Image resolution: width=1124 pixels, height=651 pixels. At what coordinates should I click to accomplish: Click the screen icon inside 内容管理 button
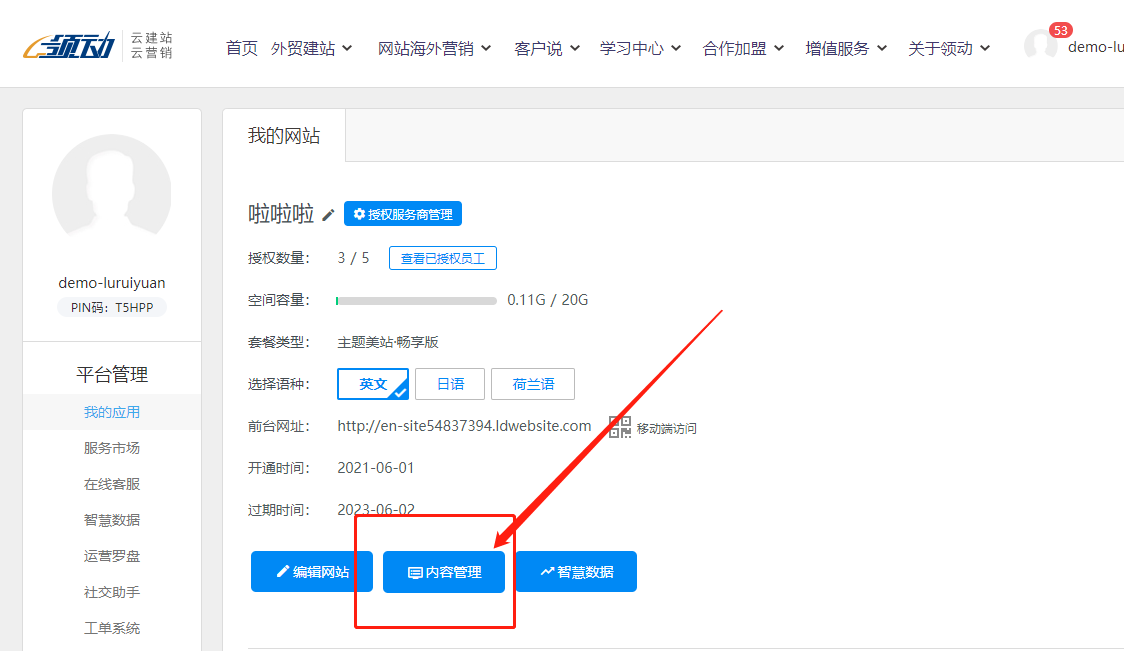coord(416,572)
